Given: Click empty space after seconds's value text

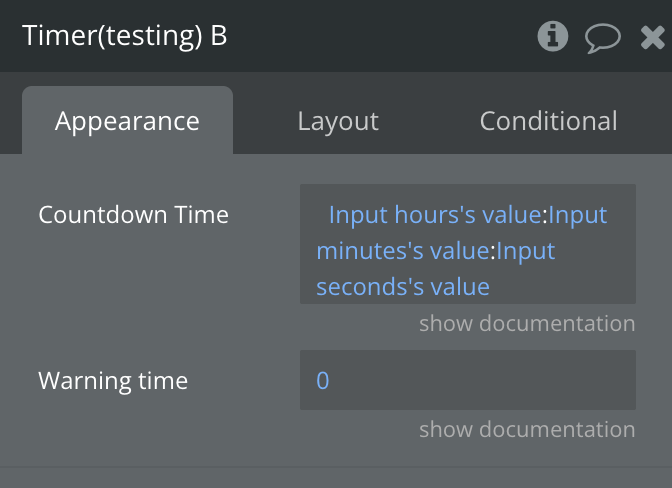Looking at the screenshot, I should click(x=560, y=287).
